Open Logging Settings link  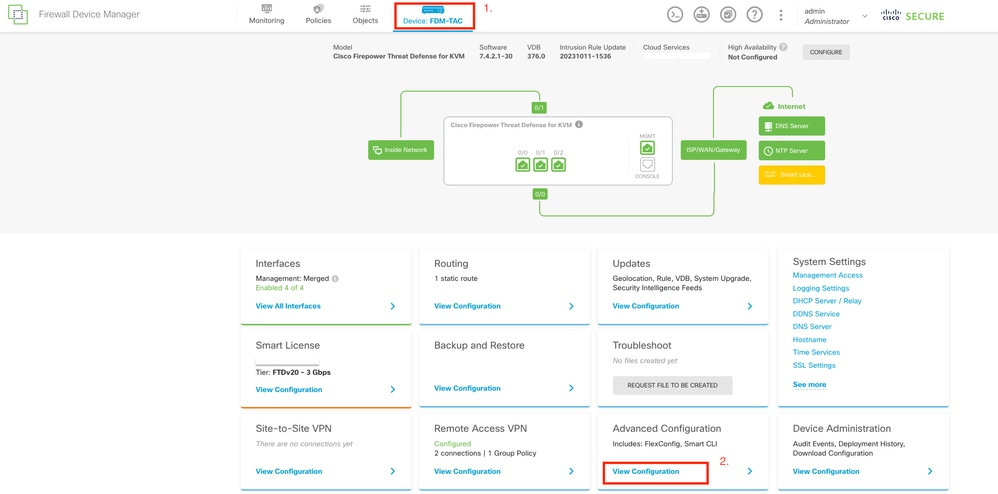coord(820,288)
